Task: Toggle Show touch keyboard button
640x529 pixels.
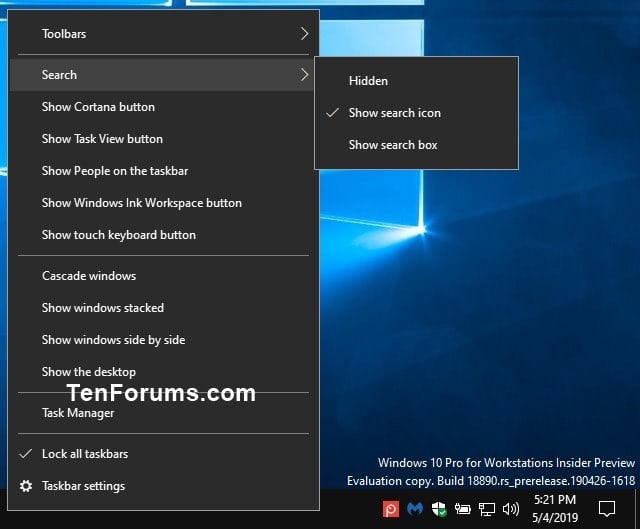Action: point(163,235)
